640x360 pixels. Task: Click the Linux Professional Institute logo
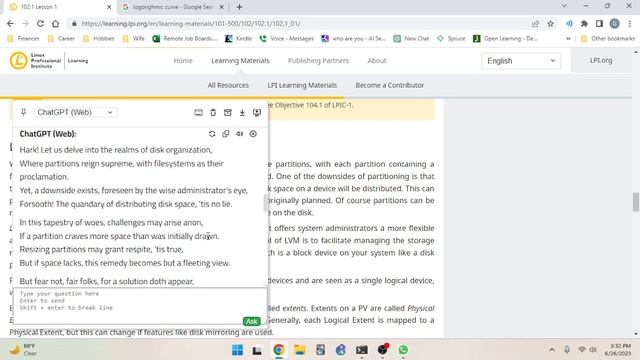coord(49,60)
